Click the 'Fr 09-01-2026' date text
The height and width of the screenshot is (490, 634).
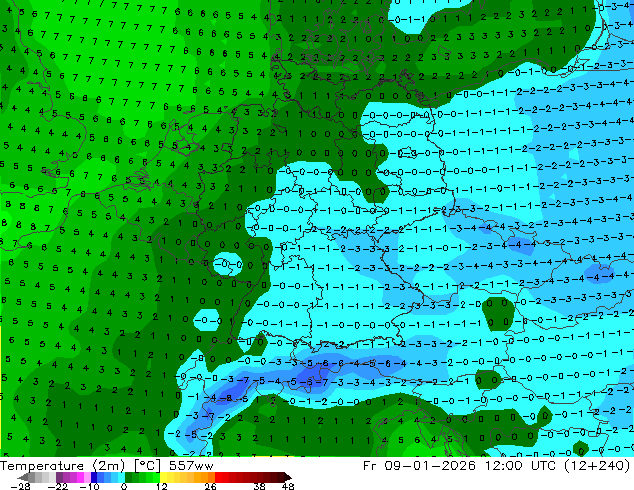point(419,466)
